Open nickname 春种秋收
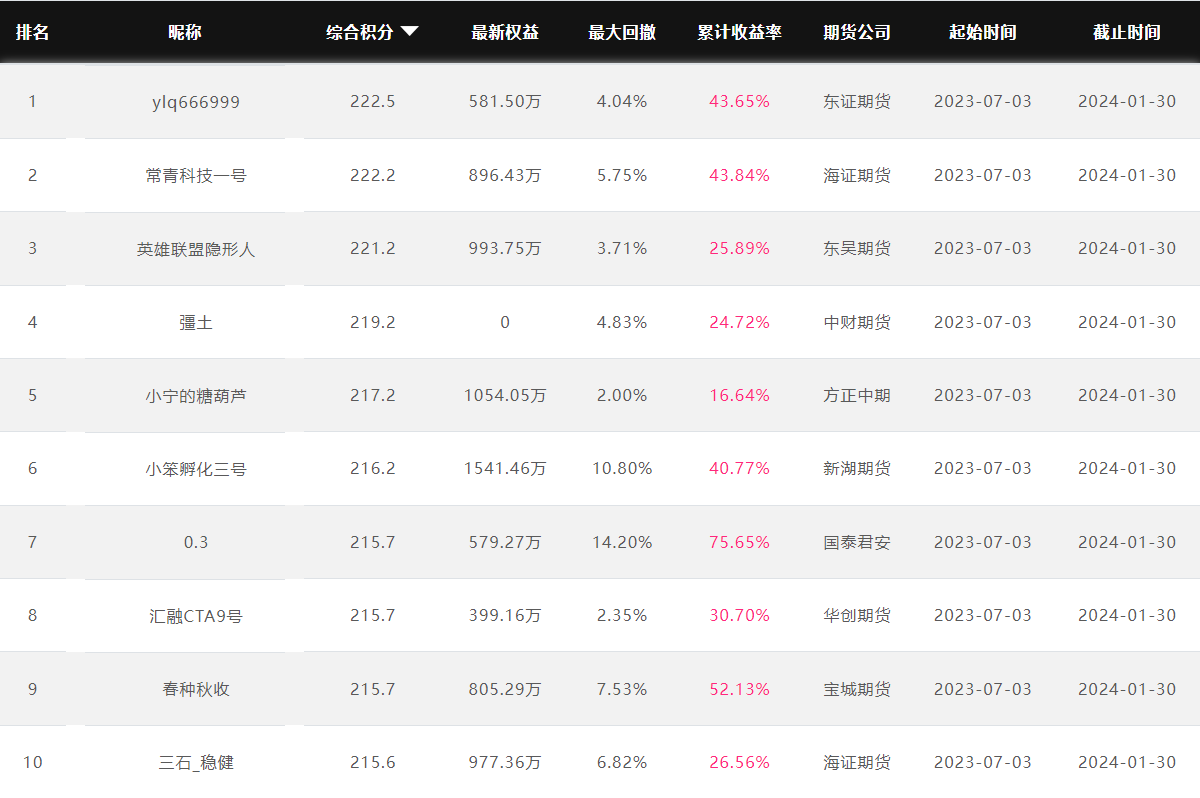This screenshot has height=798, width=1200. (196, 689)
